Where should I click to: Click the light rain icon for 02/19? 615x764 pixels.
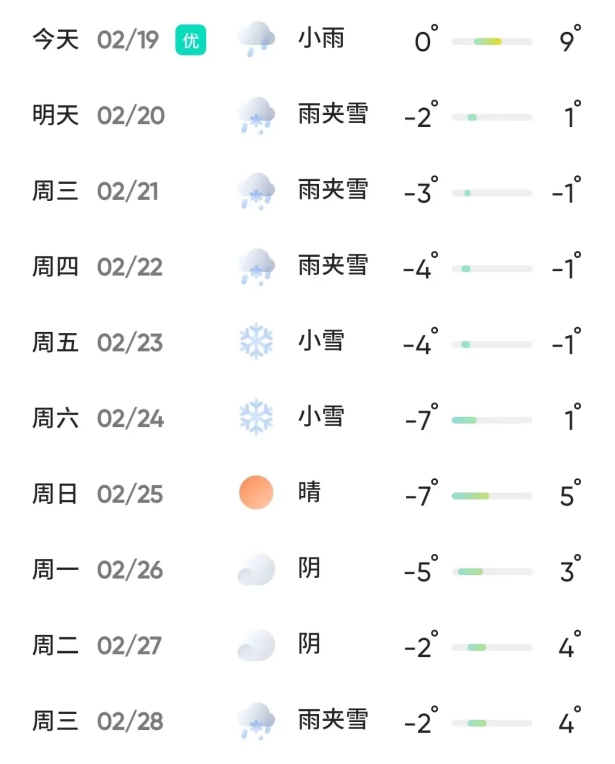point(256,40)
